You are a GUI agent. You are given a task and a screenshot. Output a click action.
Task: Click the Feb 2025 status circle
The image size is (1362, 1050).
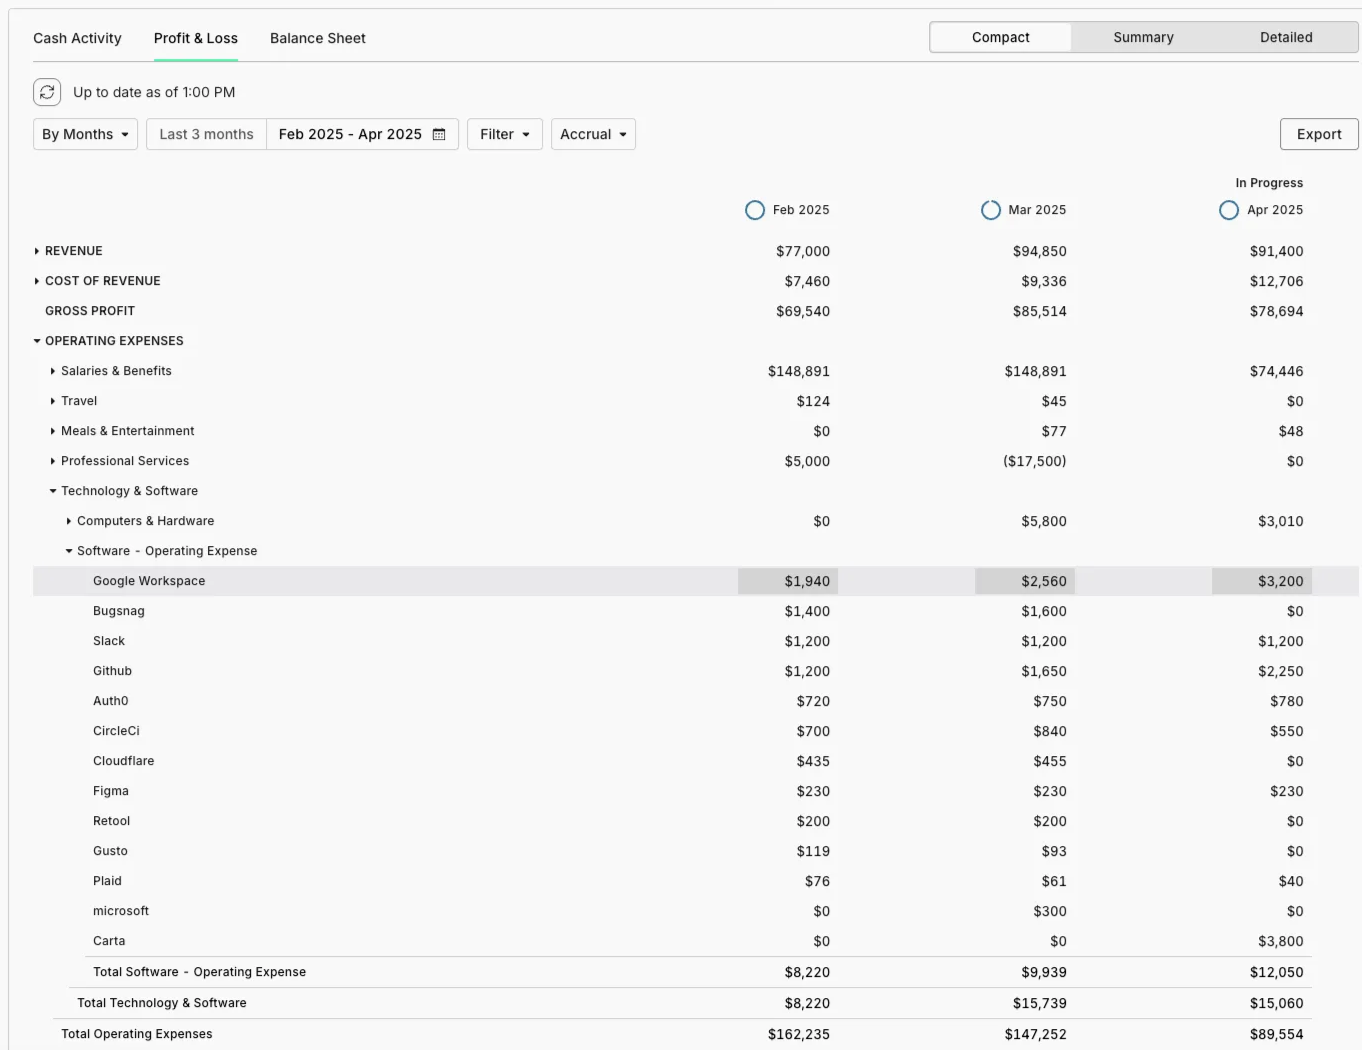click(755, 210)
